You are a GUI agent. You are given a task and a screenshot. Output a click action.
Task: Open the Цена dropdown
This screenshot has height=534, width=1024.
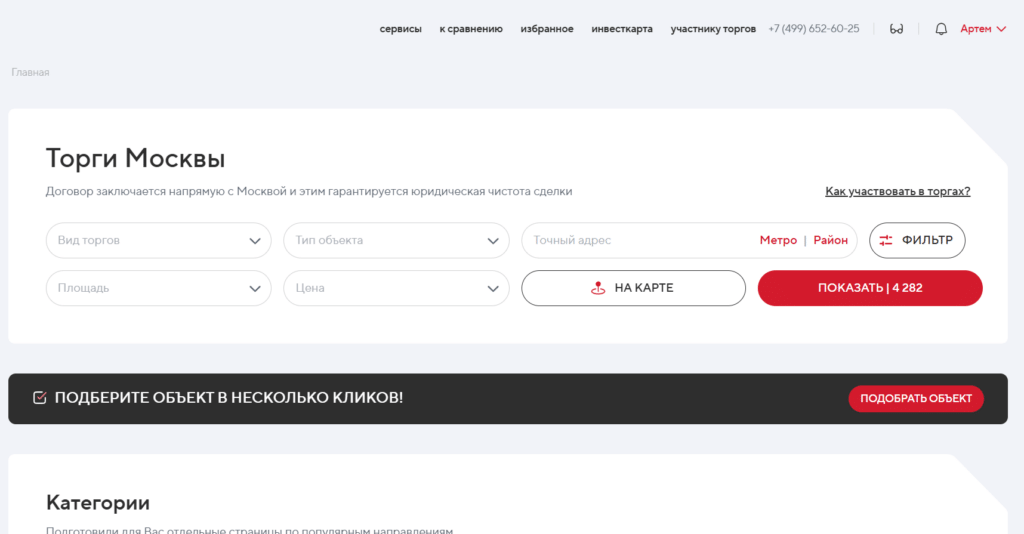(396, 288)
